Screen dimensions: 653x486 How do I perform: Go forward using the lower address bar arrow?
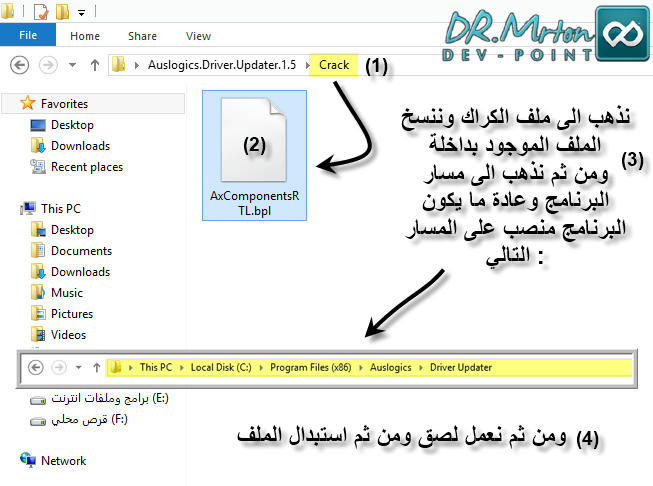pyautogui.click(x=59, y=367)
